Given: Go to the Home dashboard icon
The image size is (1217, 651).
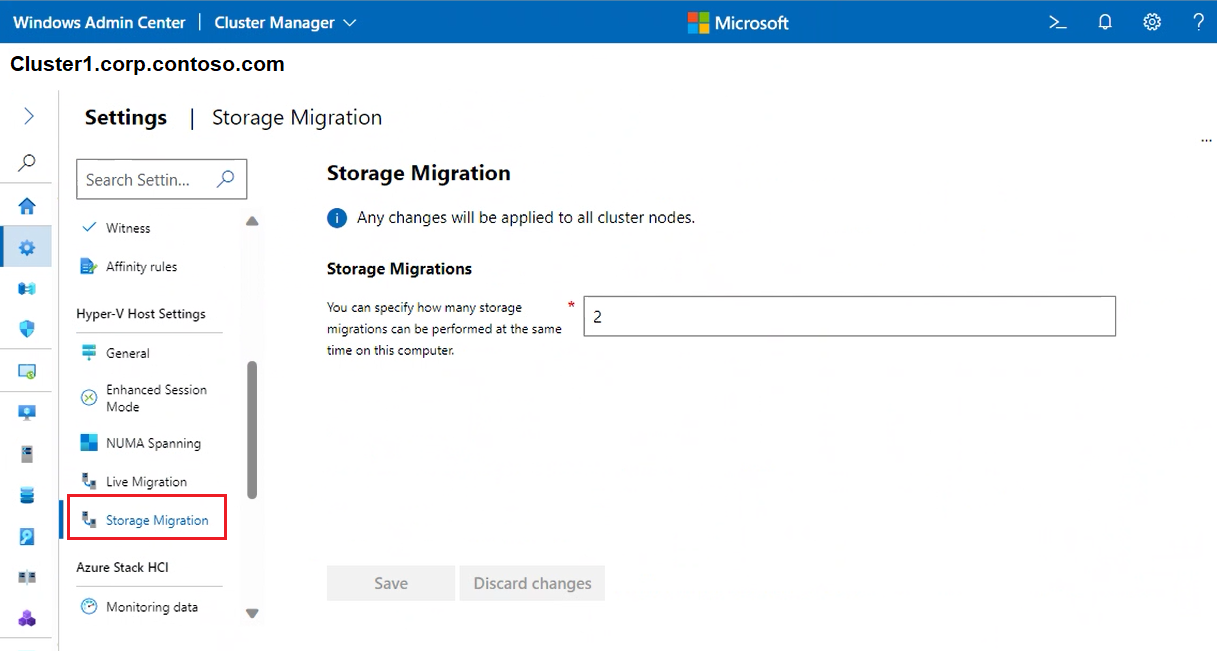Looking at the screenshot, I should click(x=27, y=206).
